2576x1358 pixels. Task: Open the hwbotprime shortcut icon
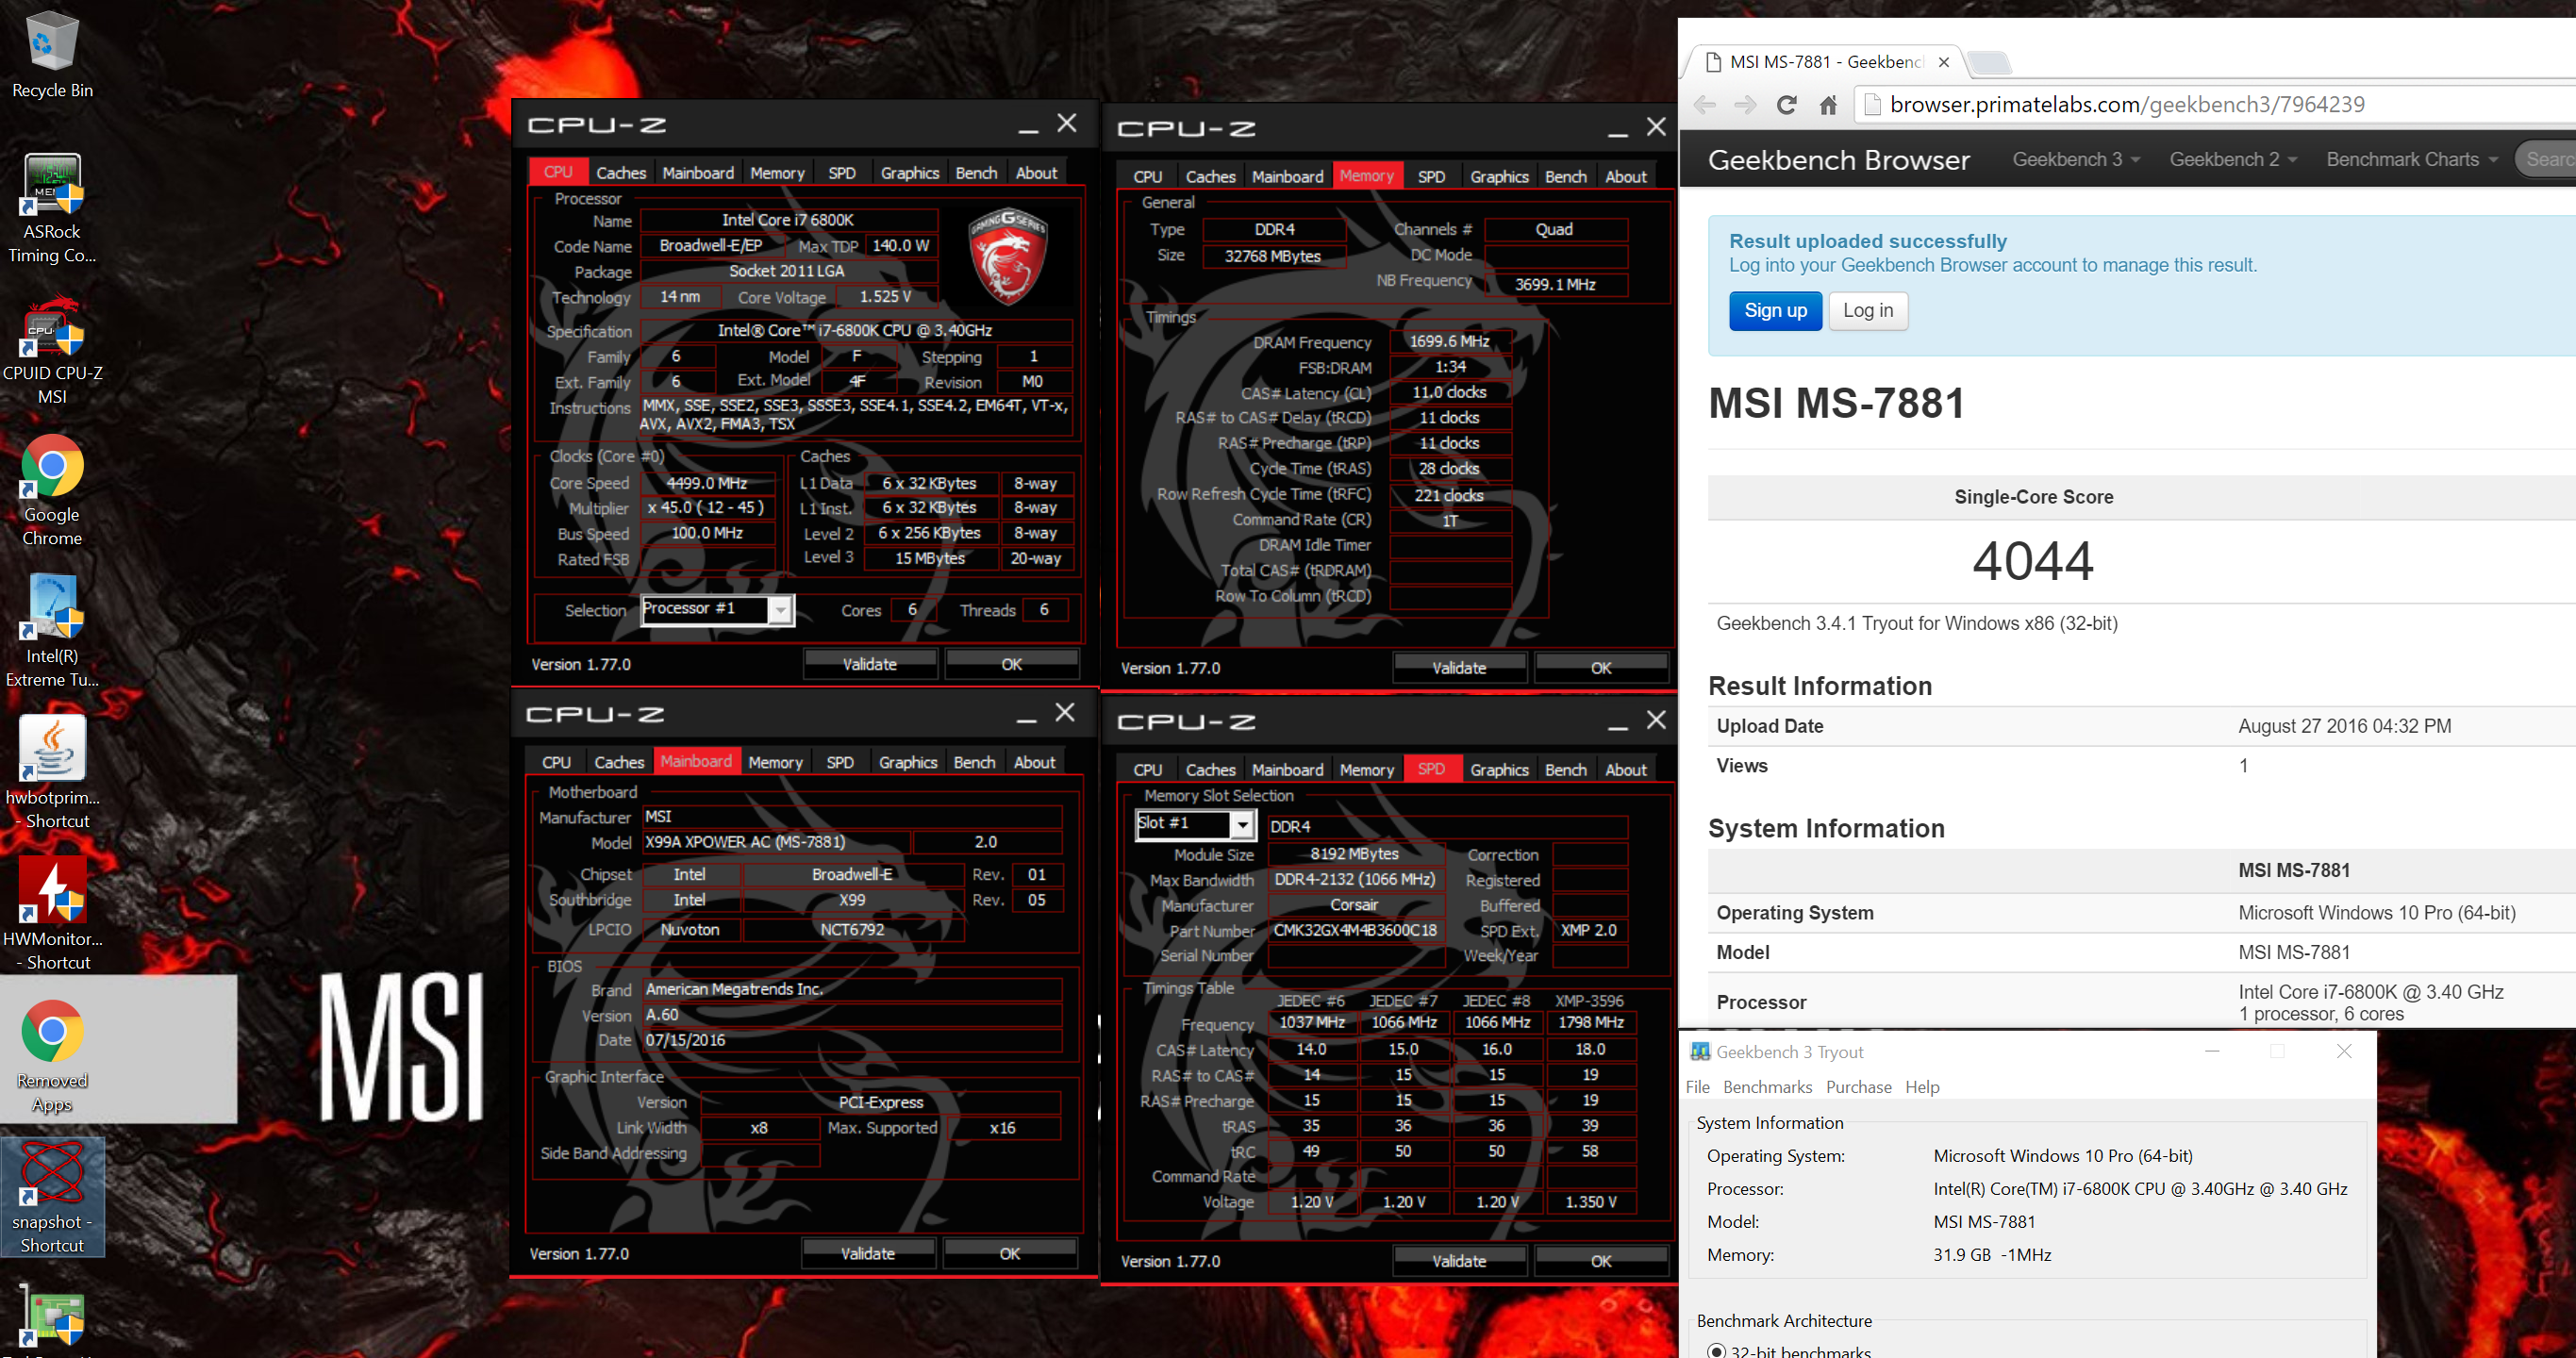pos(52,773)
